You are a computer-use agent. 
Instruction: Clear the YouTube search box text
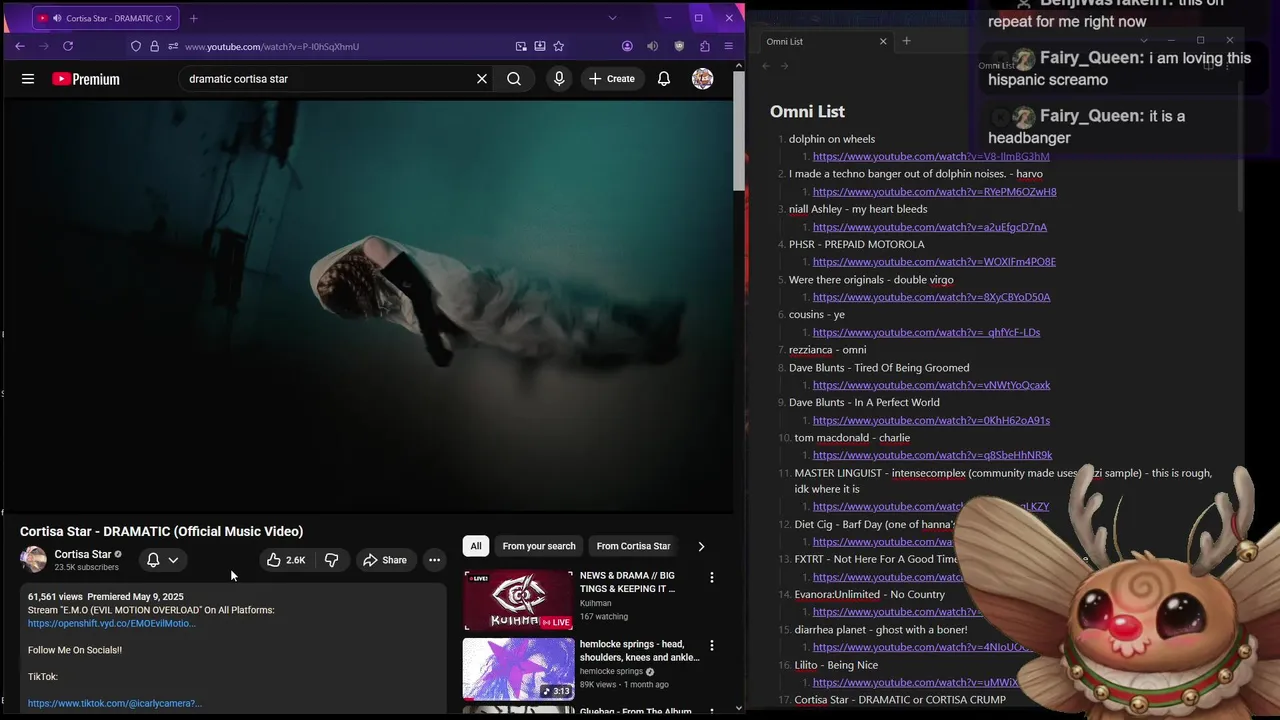(x=481, y=79)
